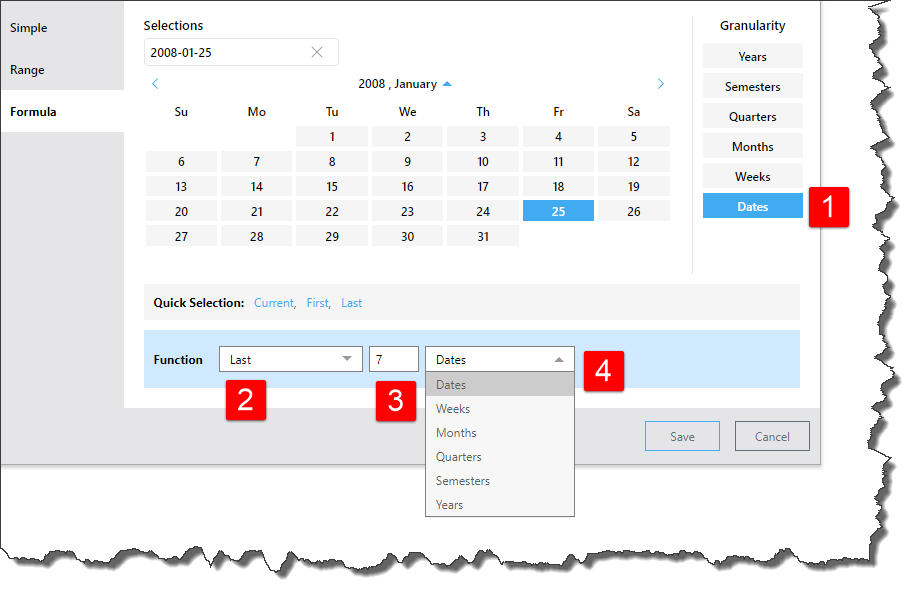Open the Formula tab
This screenshot has height=593, width=916.
[x=62, y=112]
